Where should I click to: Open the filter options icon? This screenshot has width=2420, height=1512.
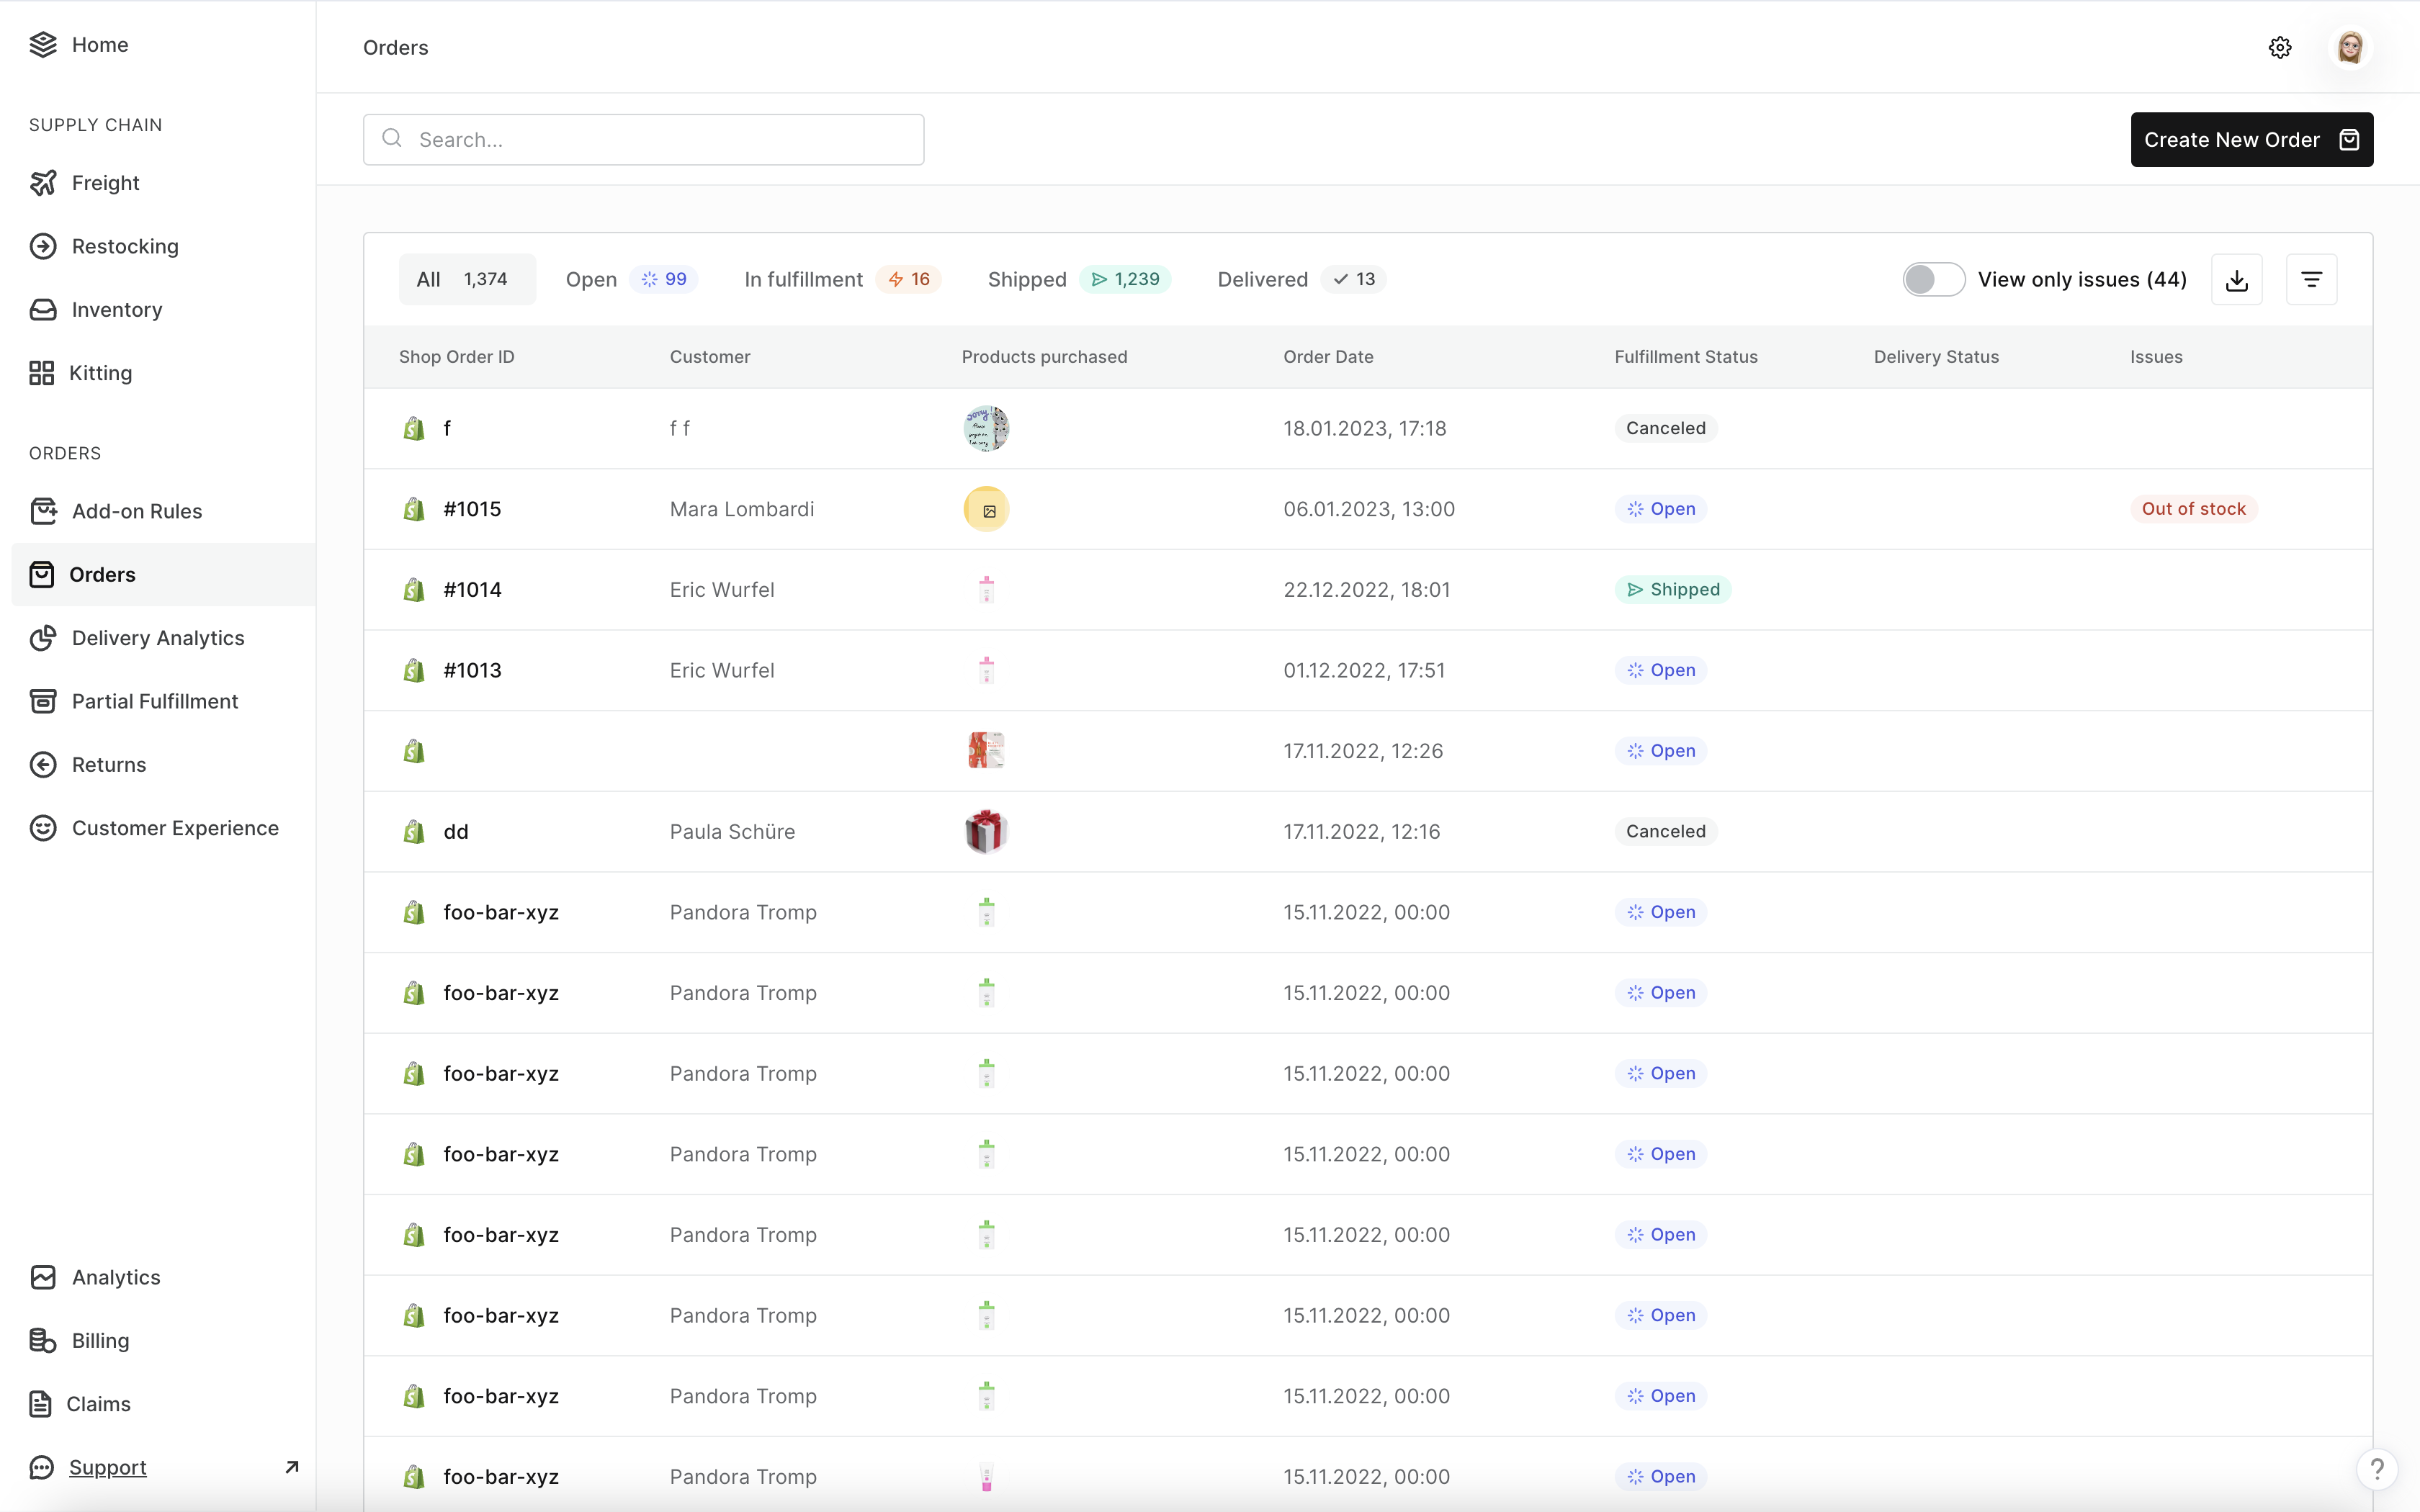(x=2311, y=280)
